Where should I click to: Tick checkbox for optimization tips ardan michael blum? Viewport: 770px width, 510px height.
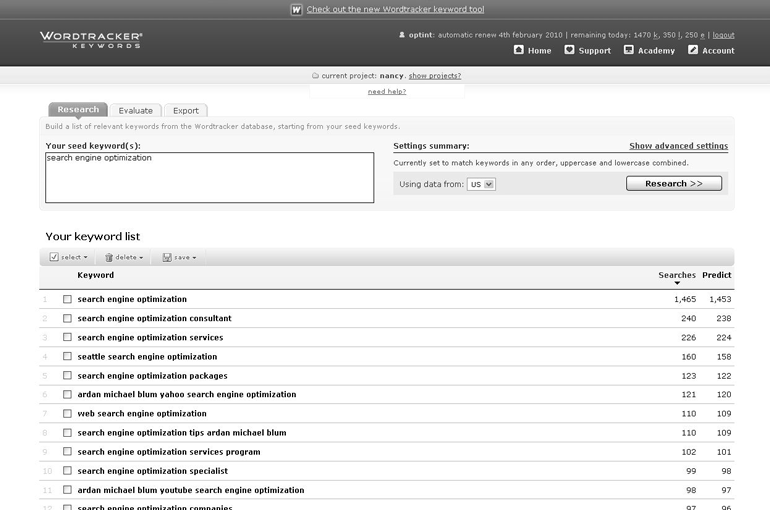(67, 432)
